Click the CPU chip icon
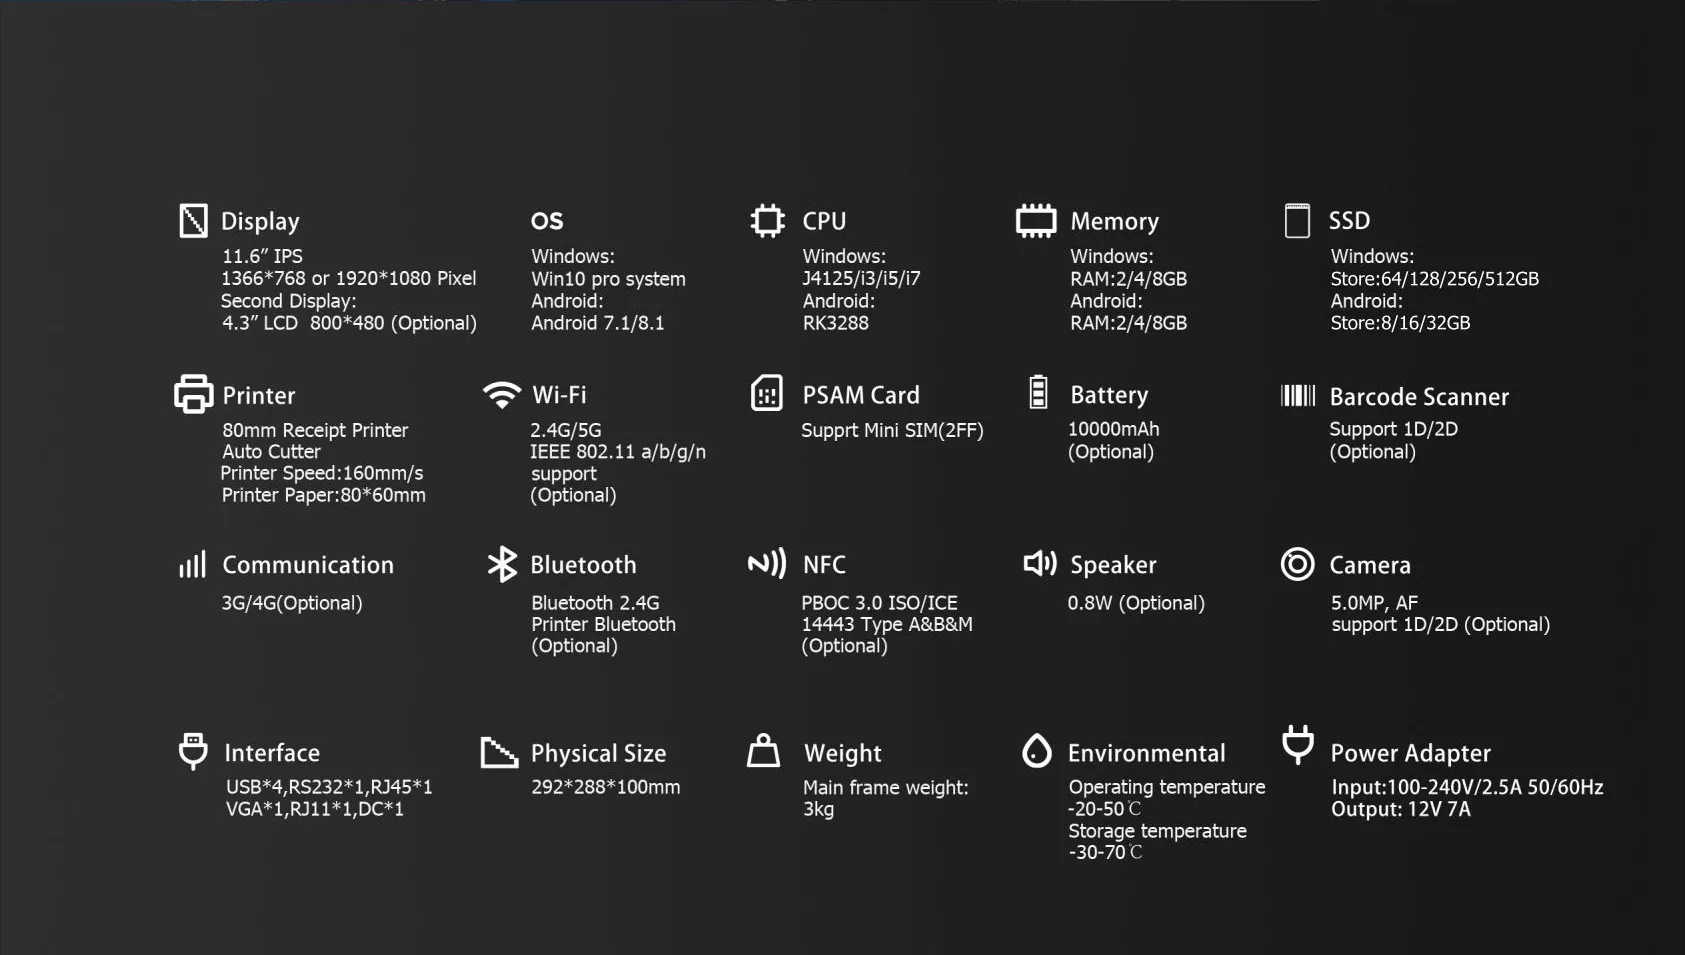 [x=767, y=220]
